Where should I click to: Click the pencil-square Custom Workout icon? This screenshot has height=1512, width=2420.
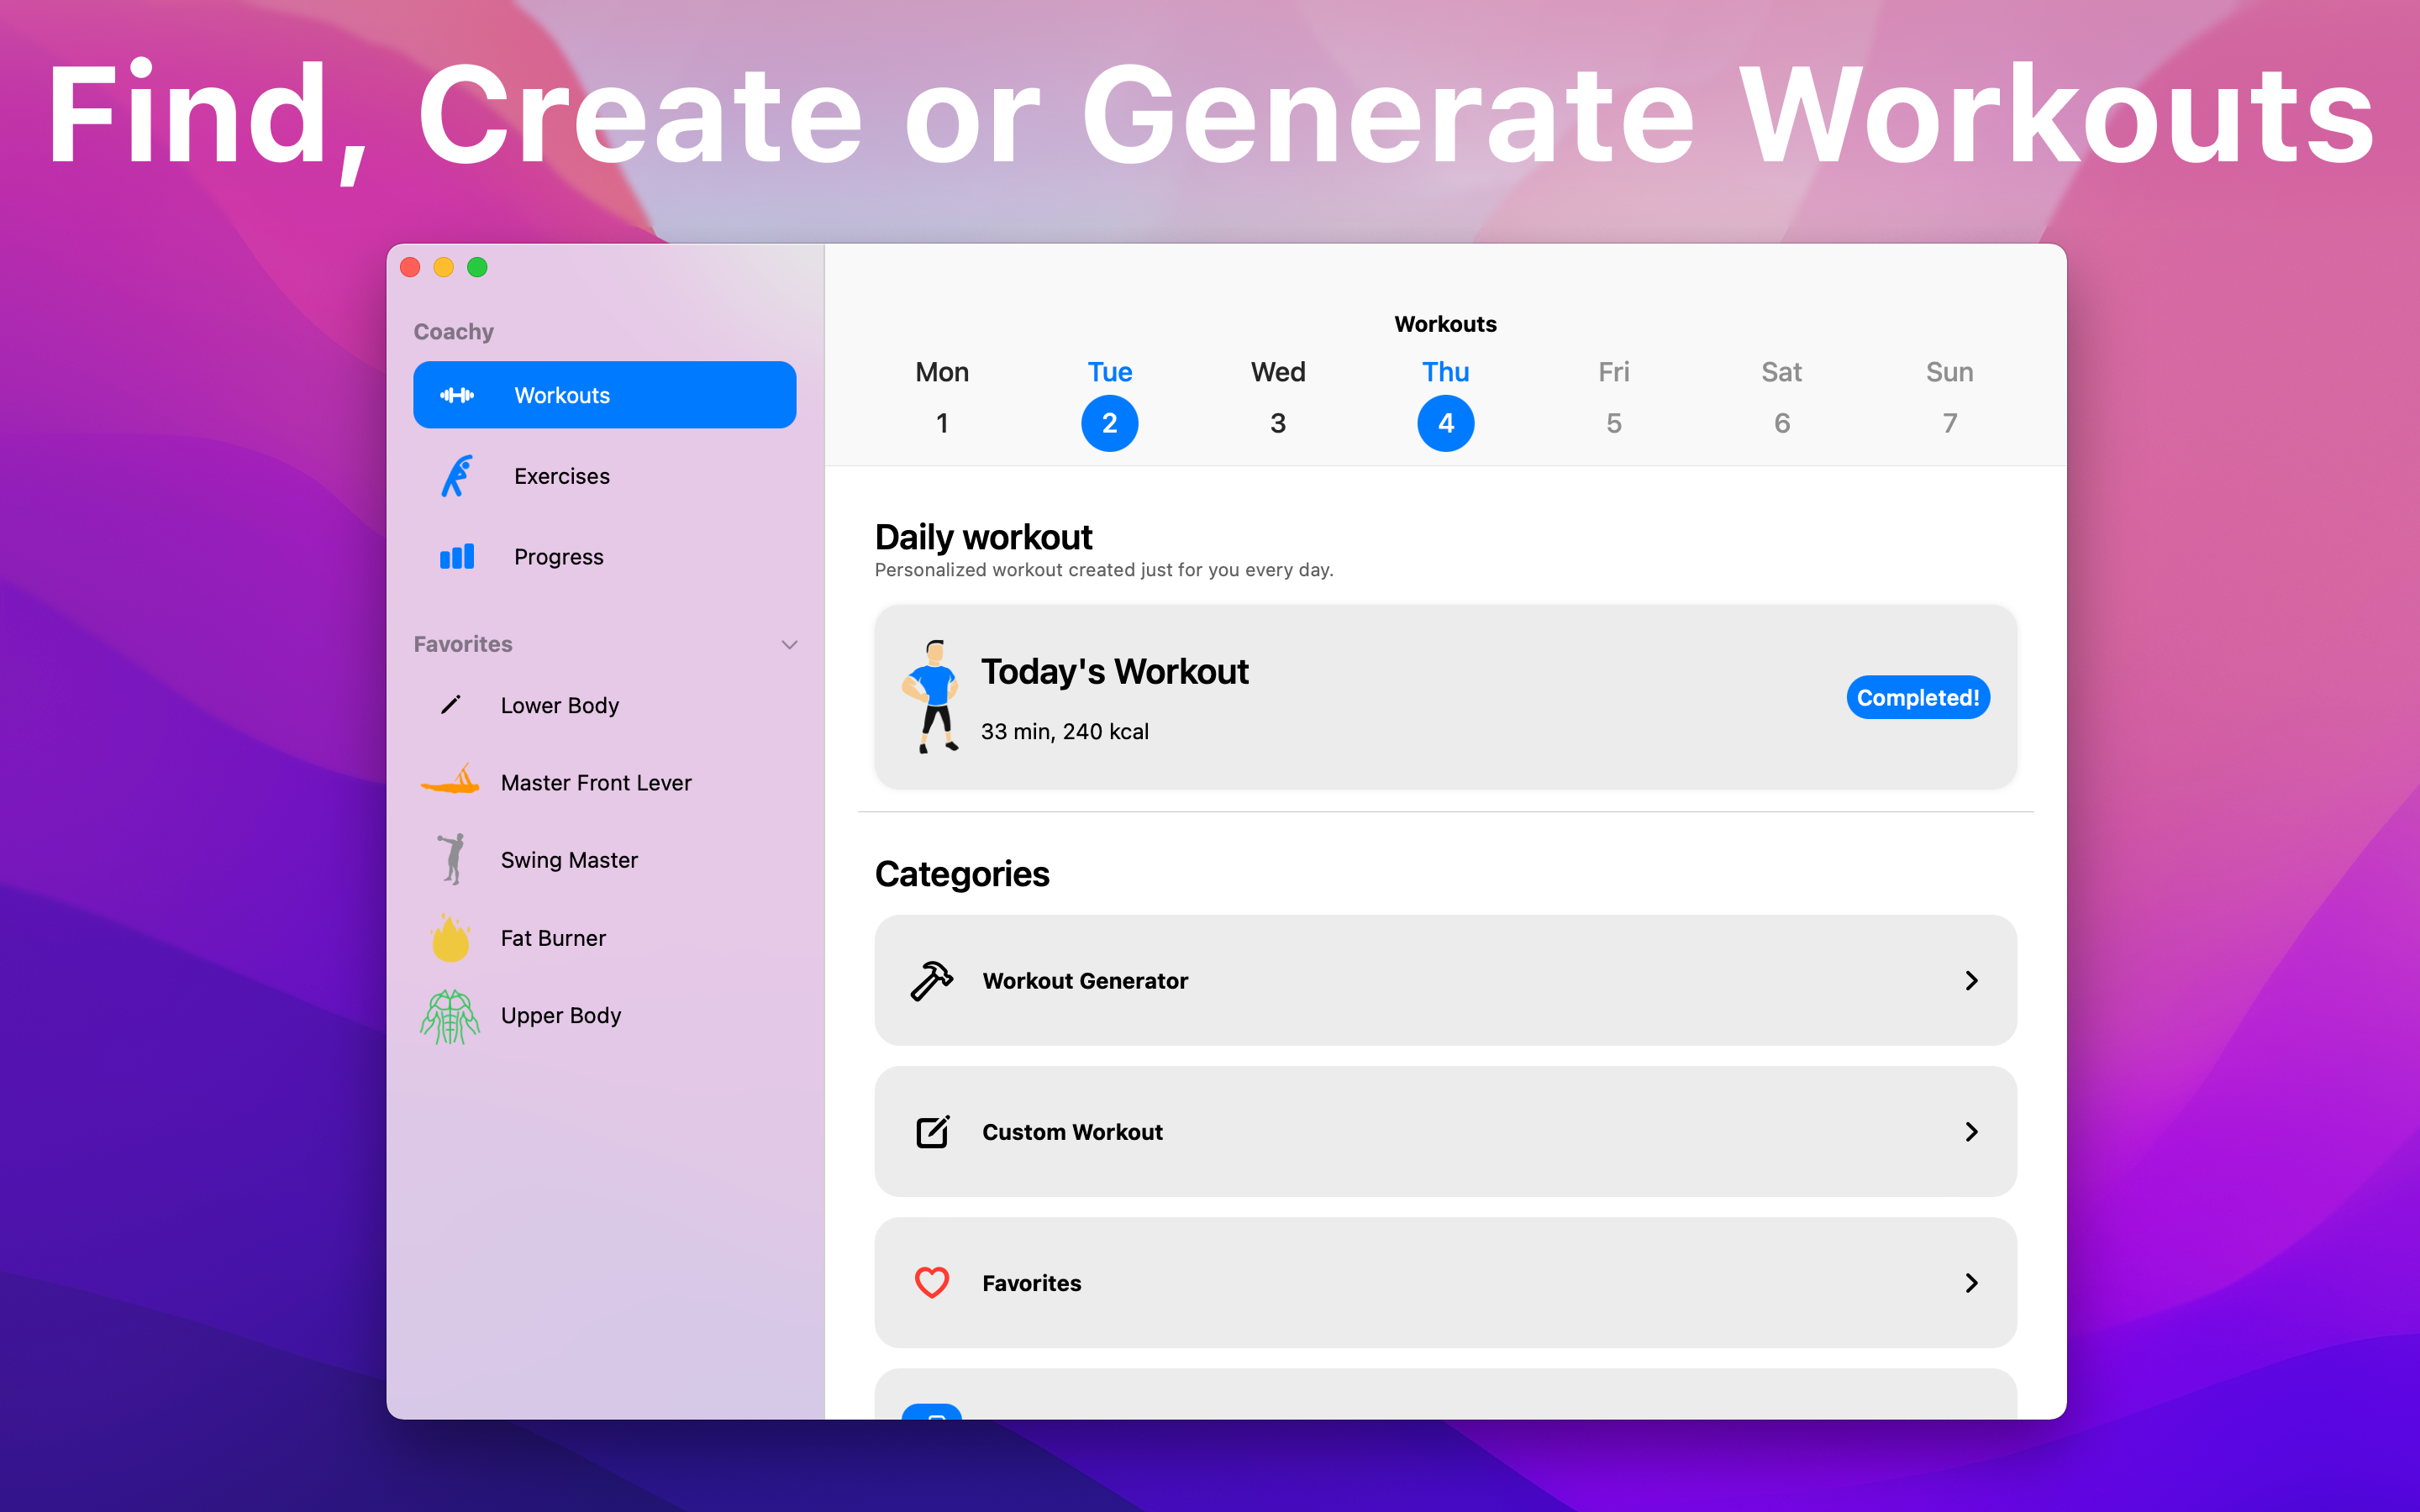[931, 1132]
